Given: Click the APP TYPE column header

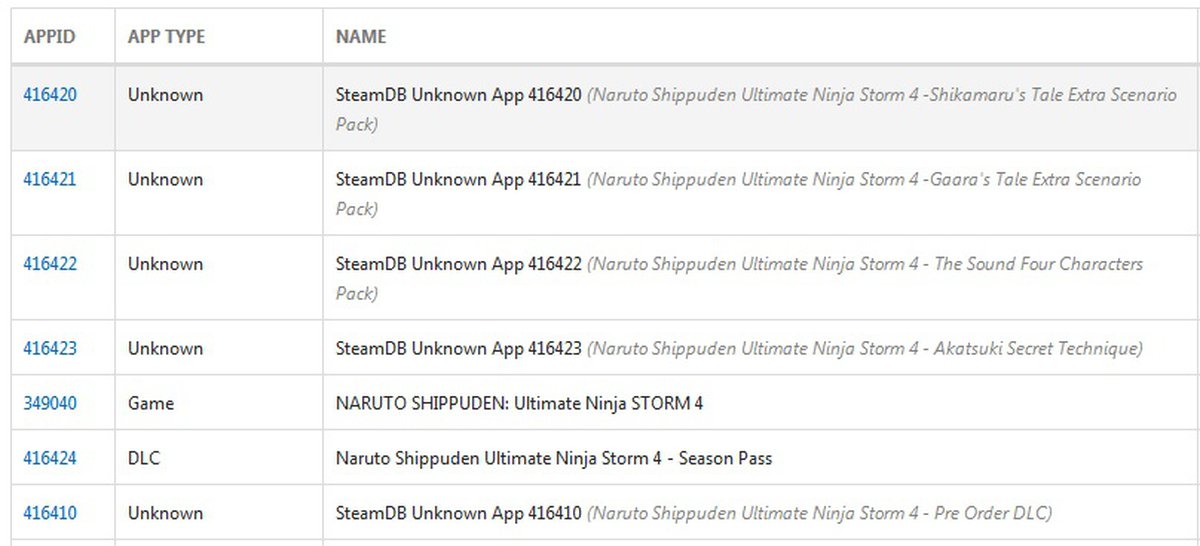Looking at the screenshot, I should [x=164, y=37].
